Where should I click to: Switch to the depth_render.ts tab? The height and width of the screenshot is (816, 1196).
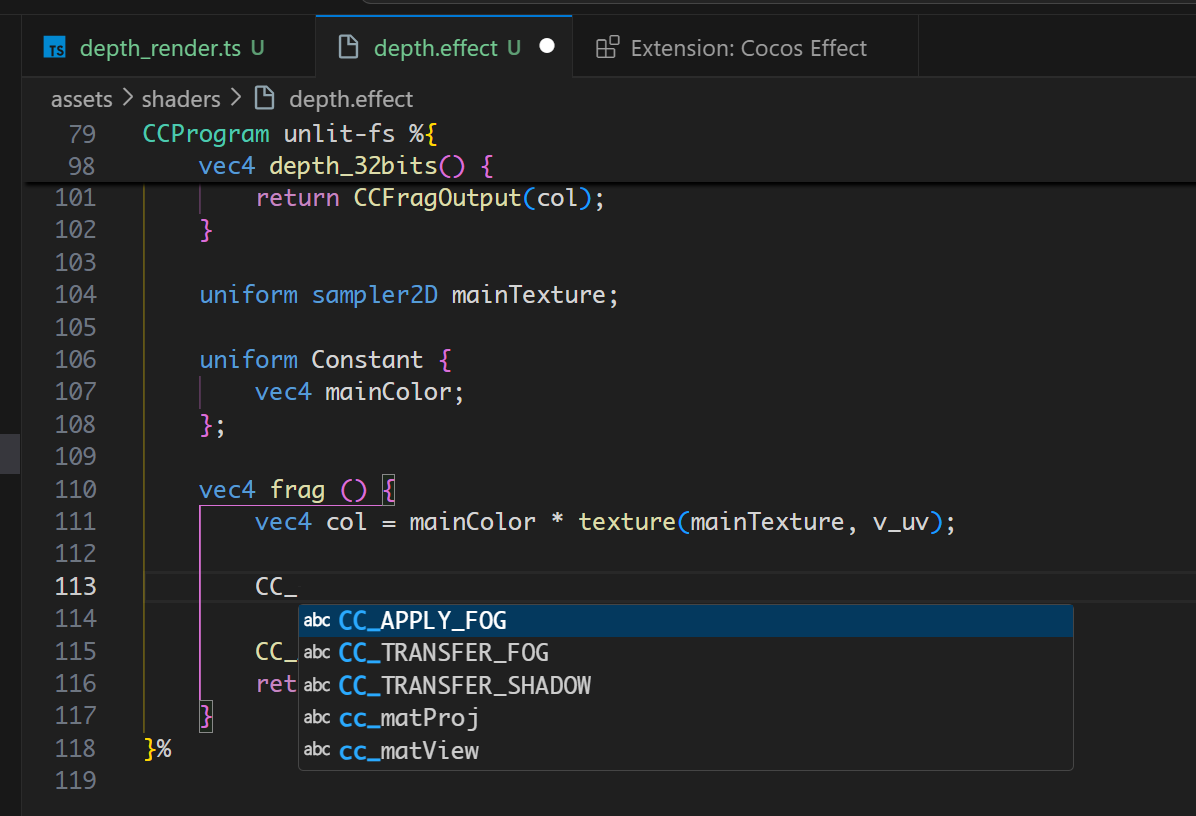click(x=160, y=48)
